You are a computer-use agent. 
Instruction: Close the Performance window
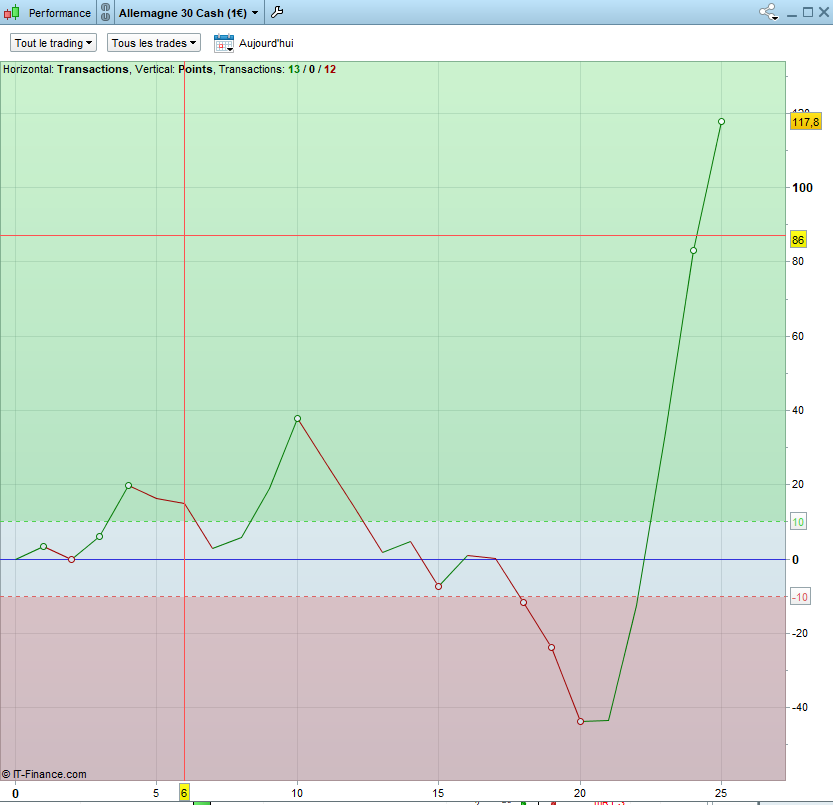coord(823,12)
